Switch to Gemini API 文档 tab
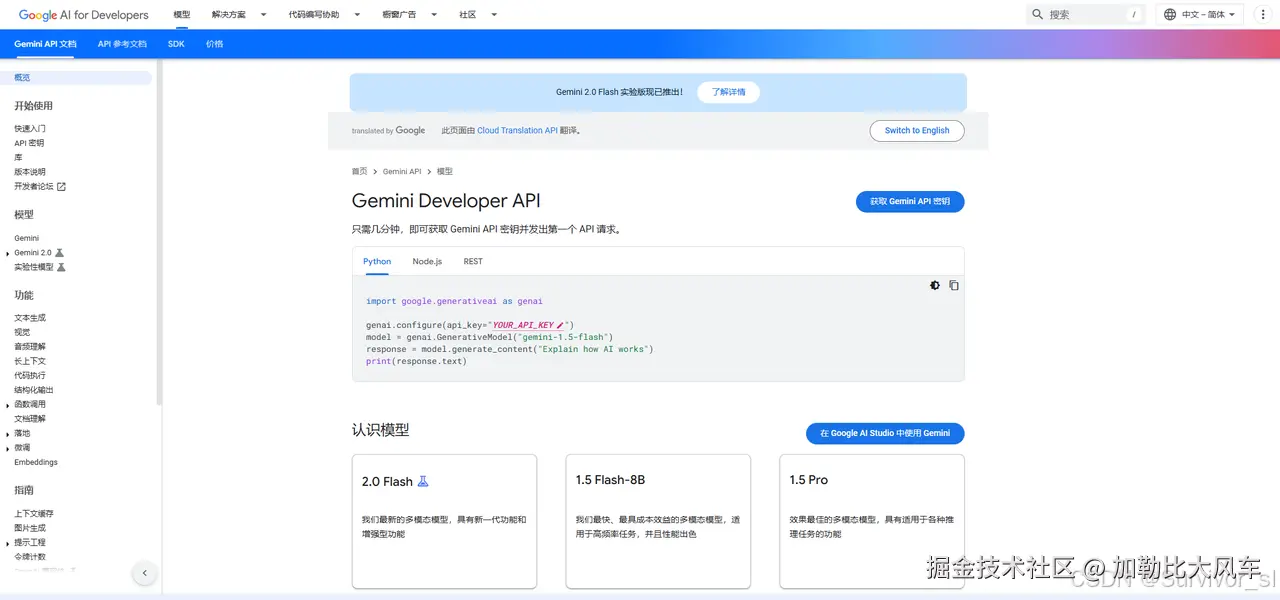1280x600 pixels. pos(45,44)
